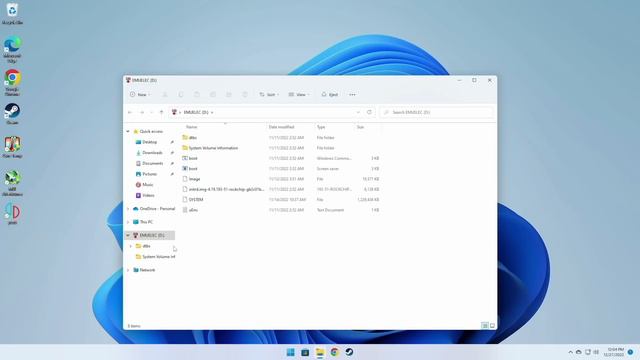Expand the OneDrive - Personal node
The height and width of the screenshot is (360, 640).
tap(128, 209)
